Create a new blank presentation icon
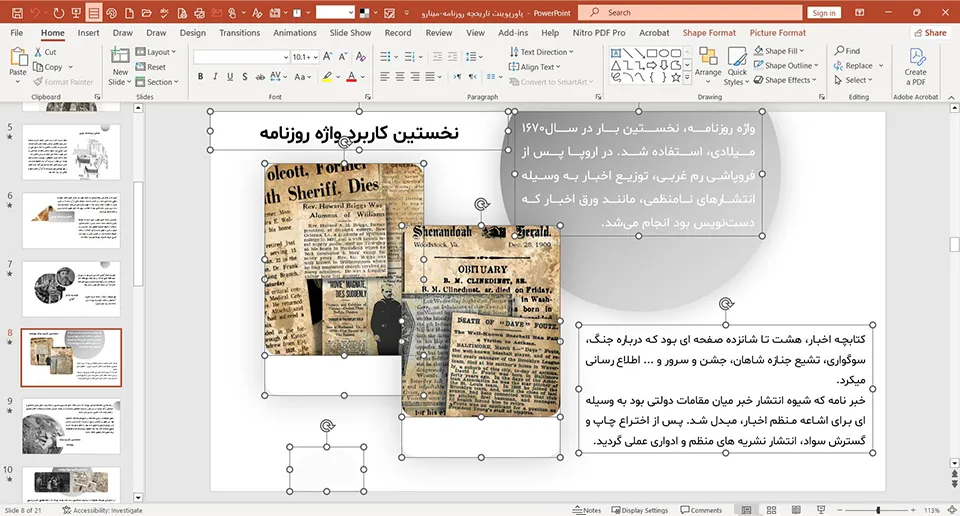Screen dimensions: 960x516 (129, 12)
